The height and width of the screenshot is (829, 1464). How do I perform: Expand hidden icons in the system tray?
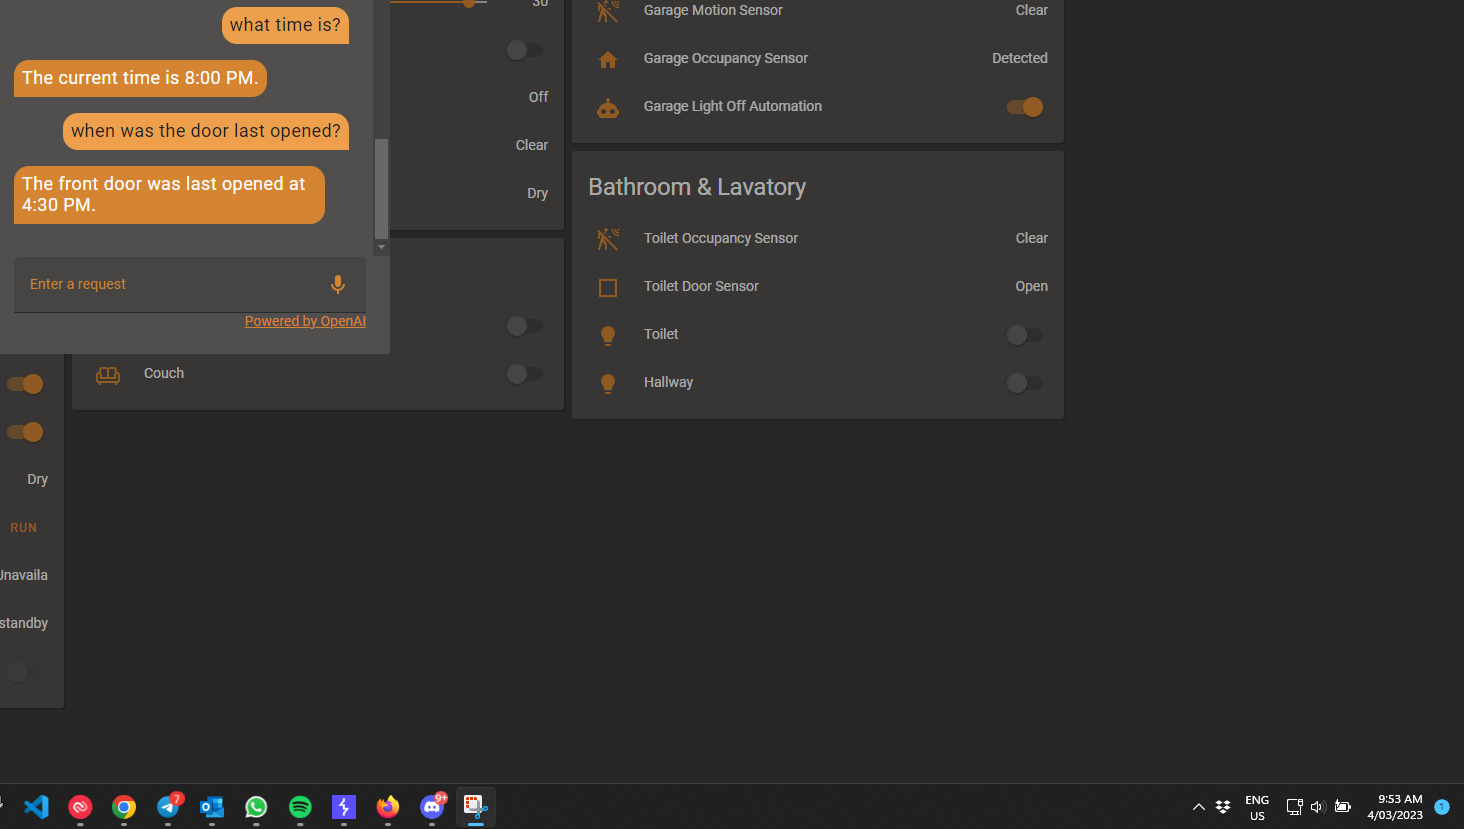click(1198, 806)
